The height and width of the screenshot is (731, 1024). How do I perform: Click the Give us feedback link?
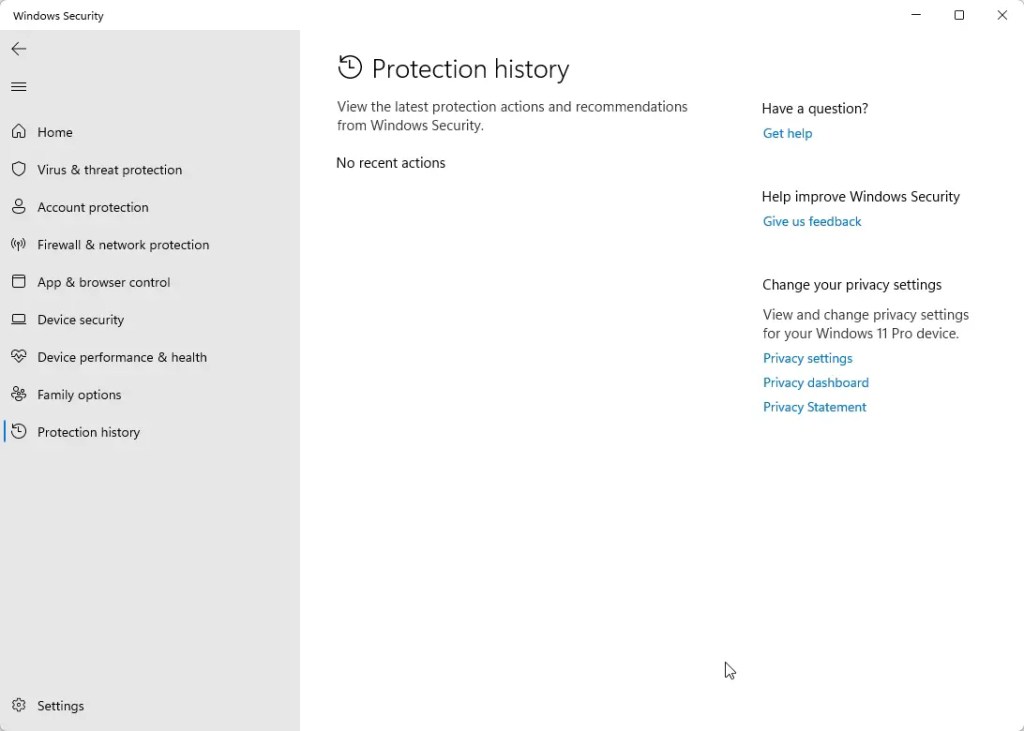811,221
